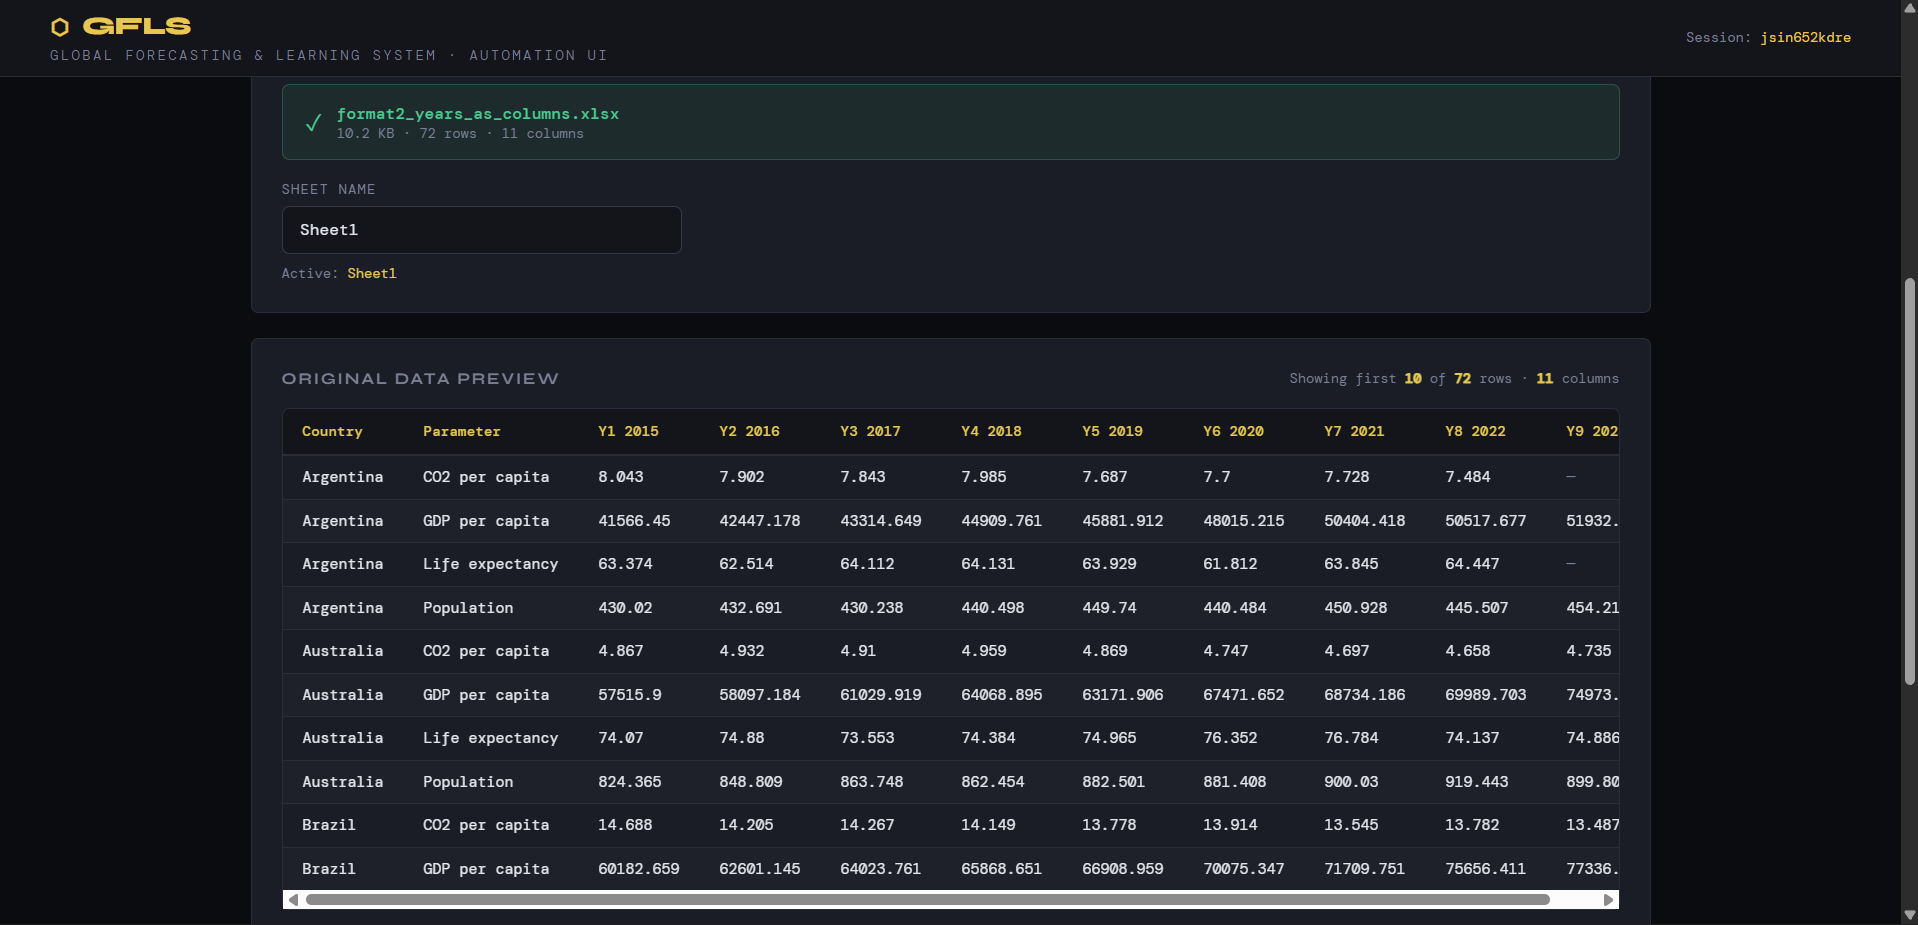Click the Parameter column header
This screenshot has height=925, width=1918.
tap(461, 431)
